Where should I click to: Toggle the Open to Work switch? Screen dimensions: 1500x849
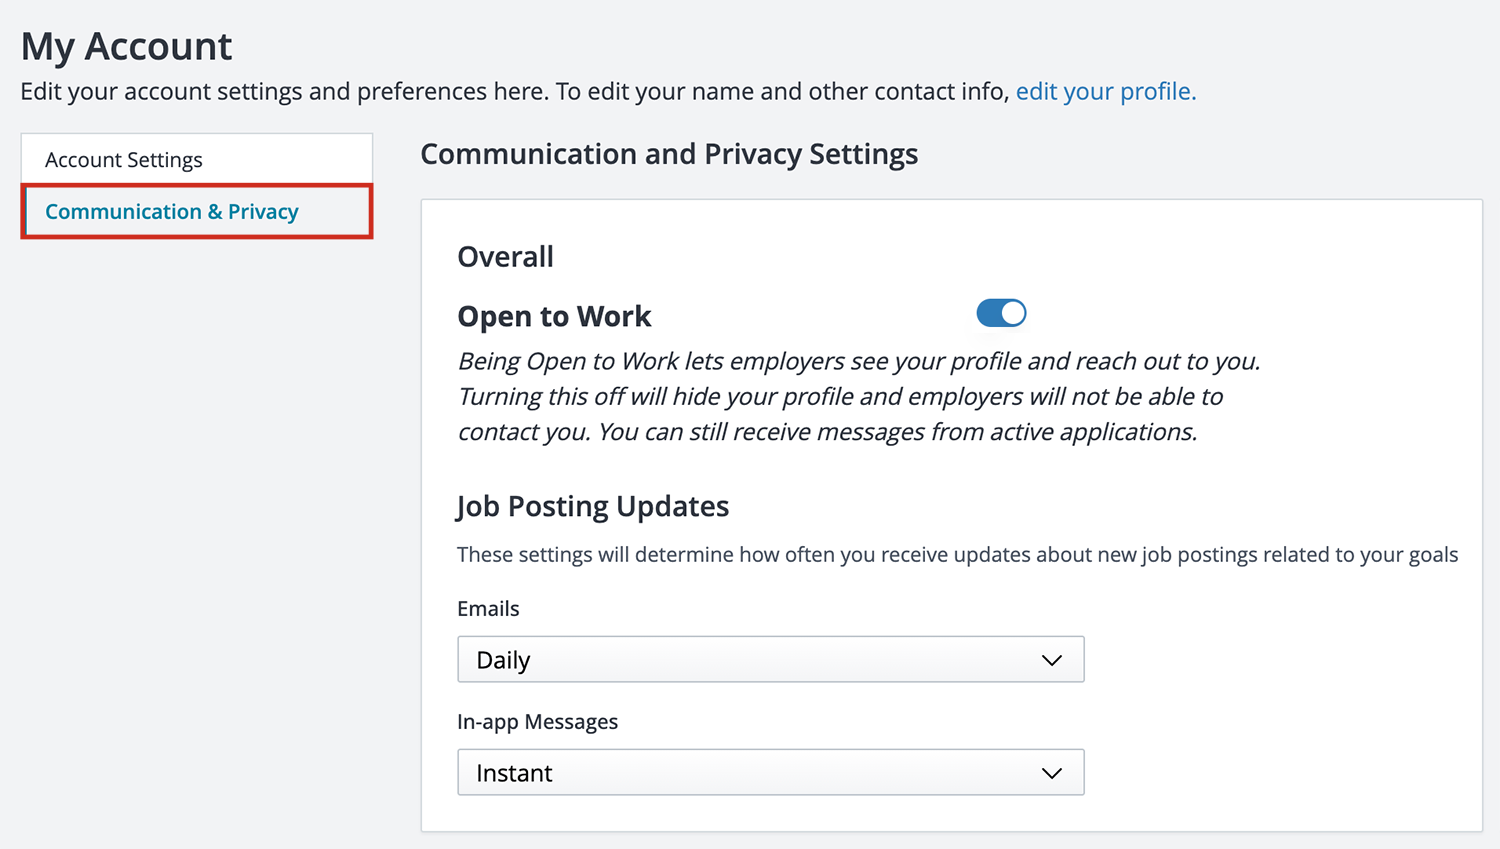coord(1001,313)
